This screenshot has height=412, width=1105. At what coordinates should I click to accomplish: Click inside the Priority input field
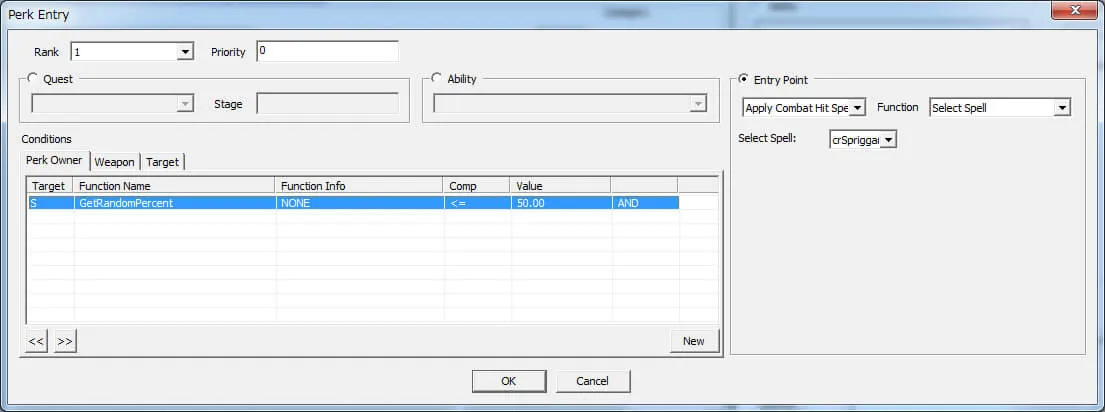(327, 52)
